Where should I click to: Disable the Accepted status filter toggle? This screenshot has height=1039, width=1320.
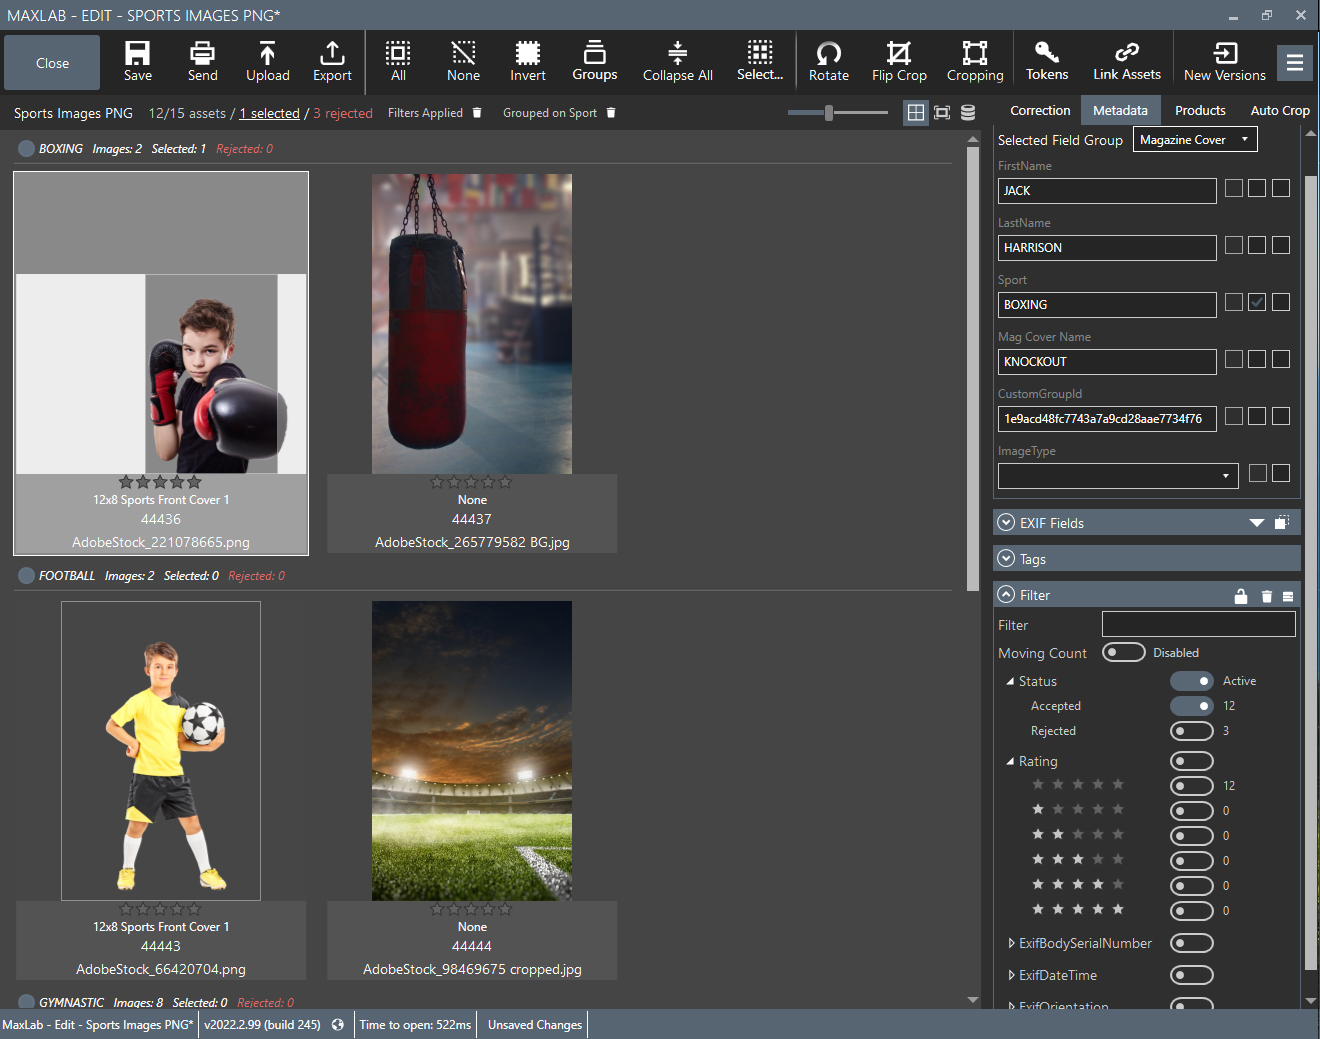1191,705
